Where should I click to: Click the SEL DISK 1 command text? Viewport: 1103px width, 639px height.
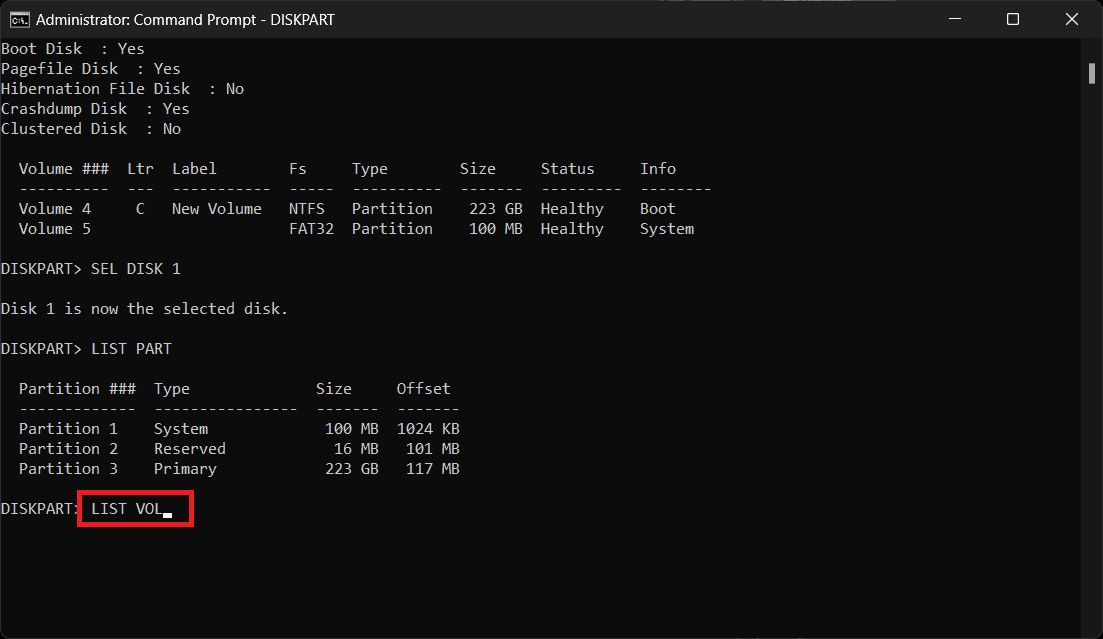coord(136,269)
